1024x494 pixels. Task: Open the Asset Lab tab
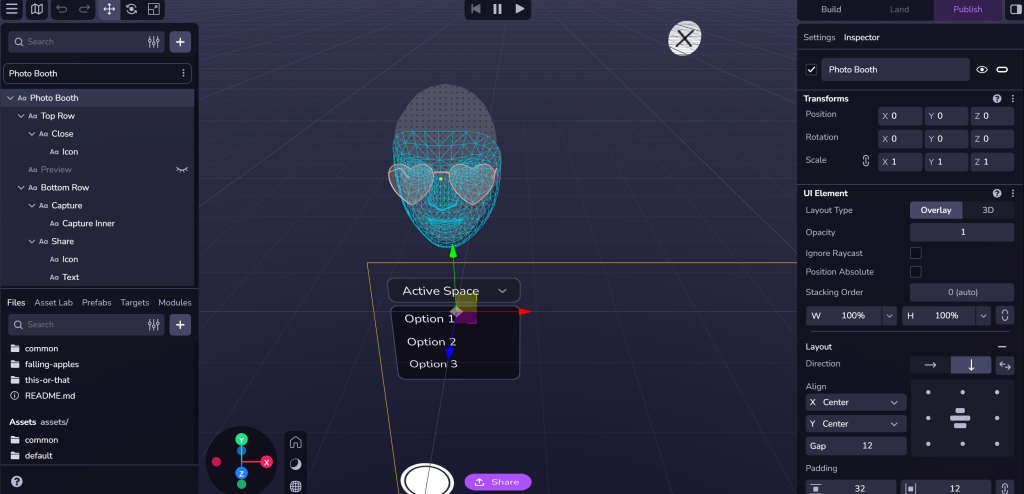coord(53,302)
